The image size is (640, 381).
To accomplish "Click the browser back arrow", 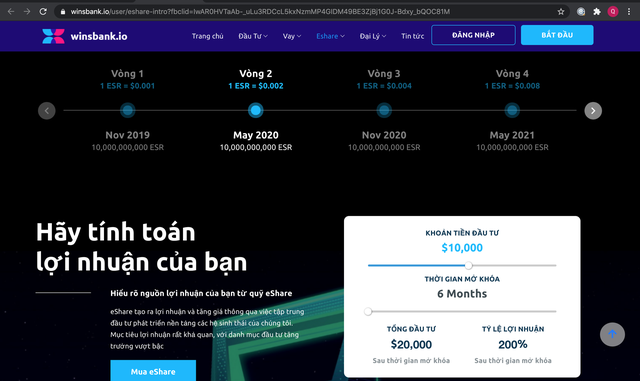I will (11, 11).
